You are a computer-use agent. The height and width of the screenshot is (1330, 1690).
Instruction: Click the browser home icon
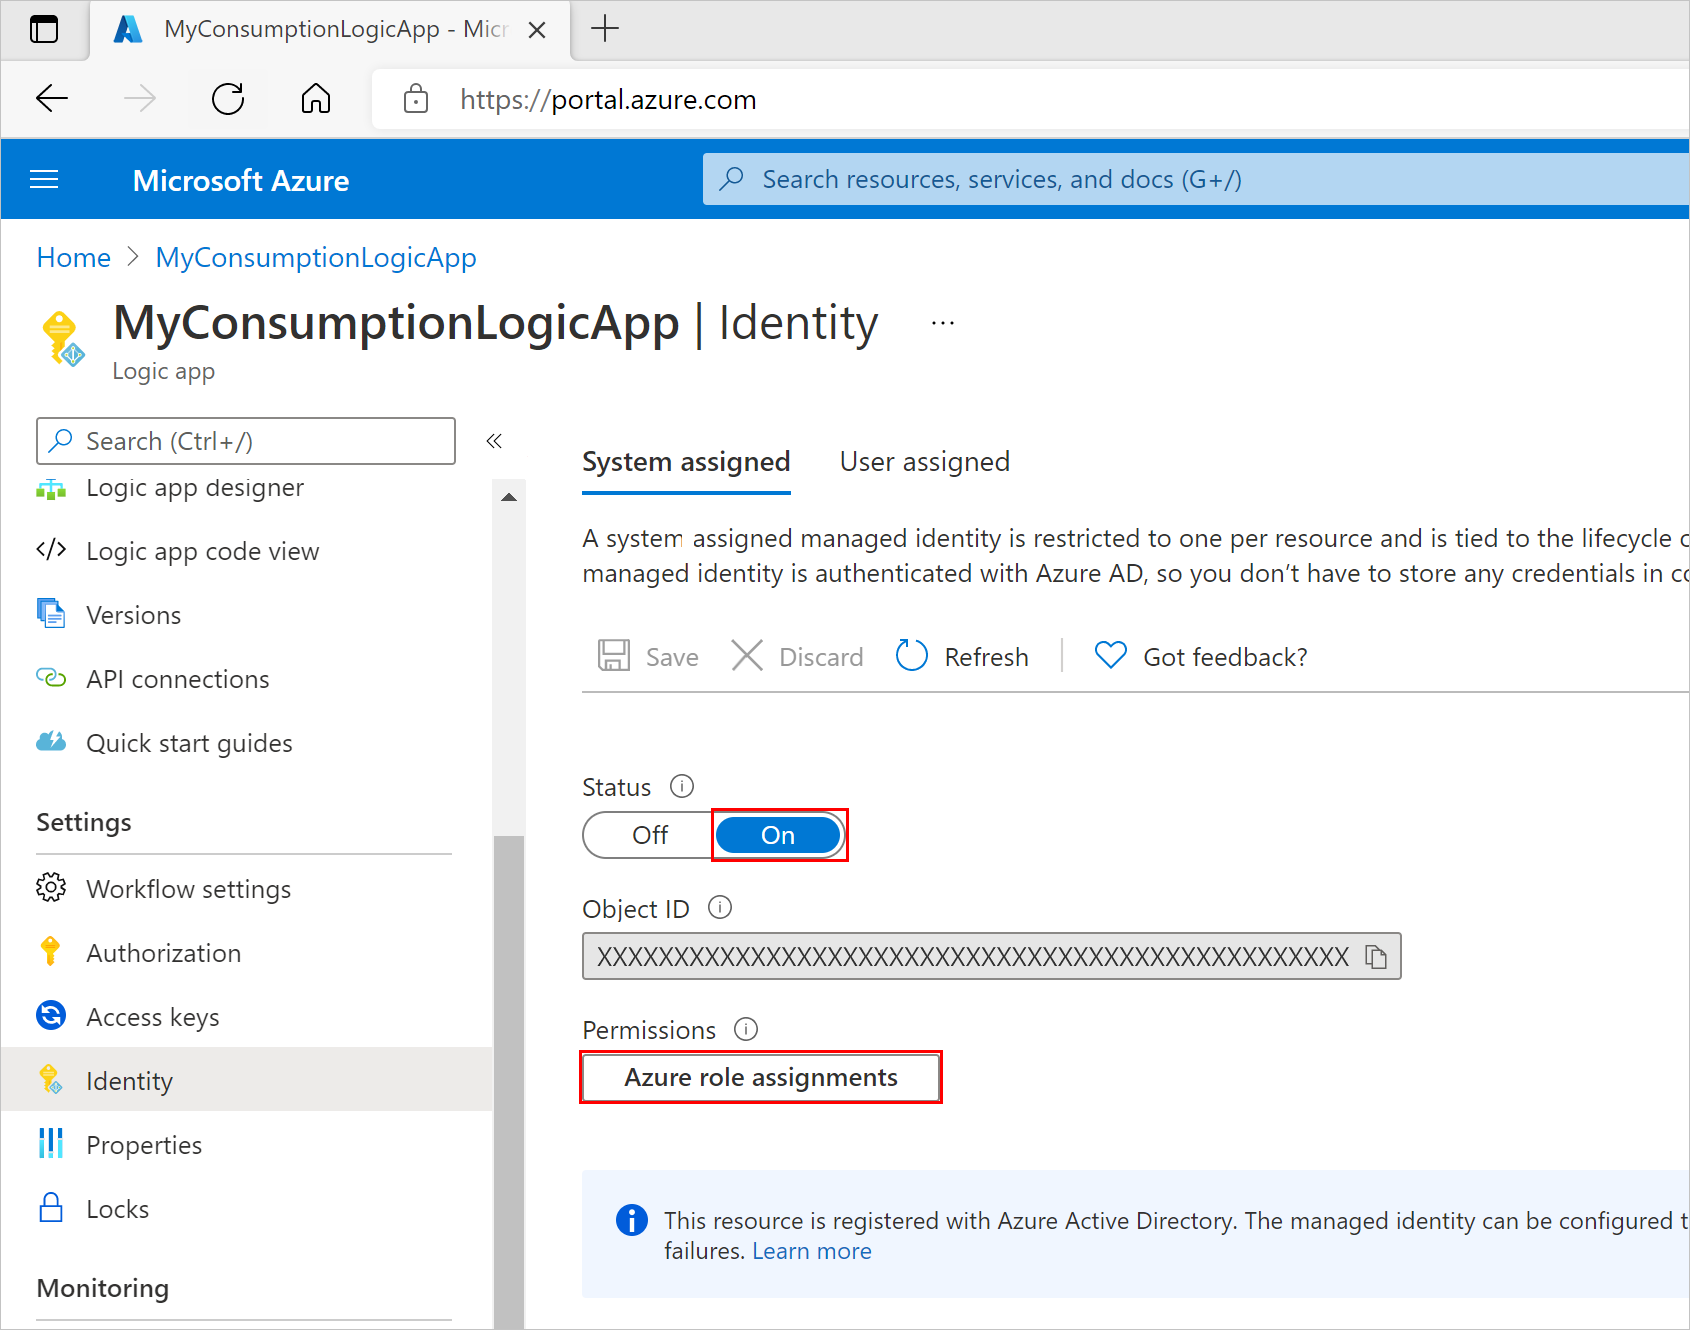click(316, 99)
